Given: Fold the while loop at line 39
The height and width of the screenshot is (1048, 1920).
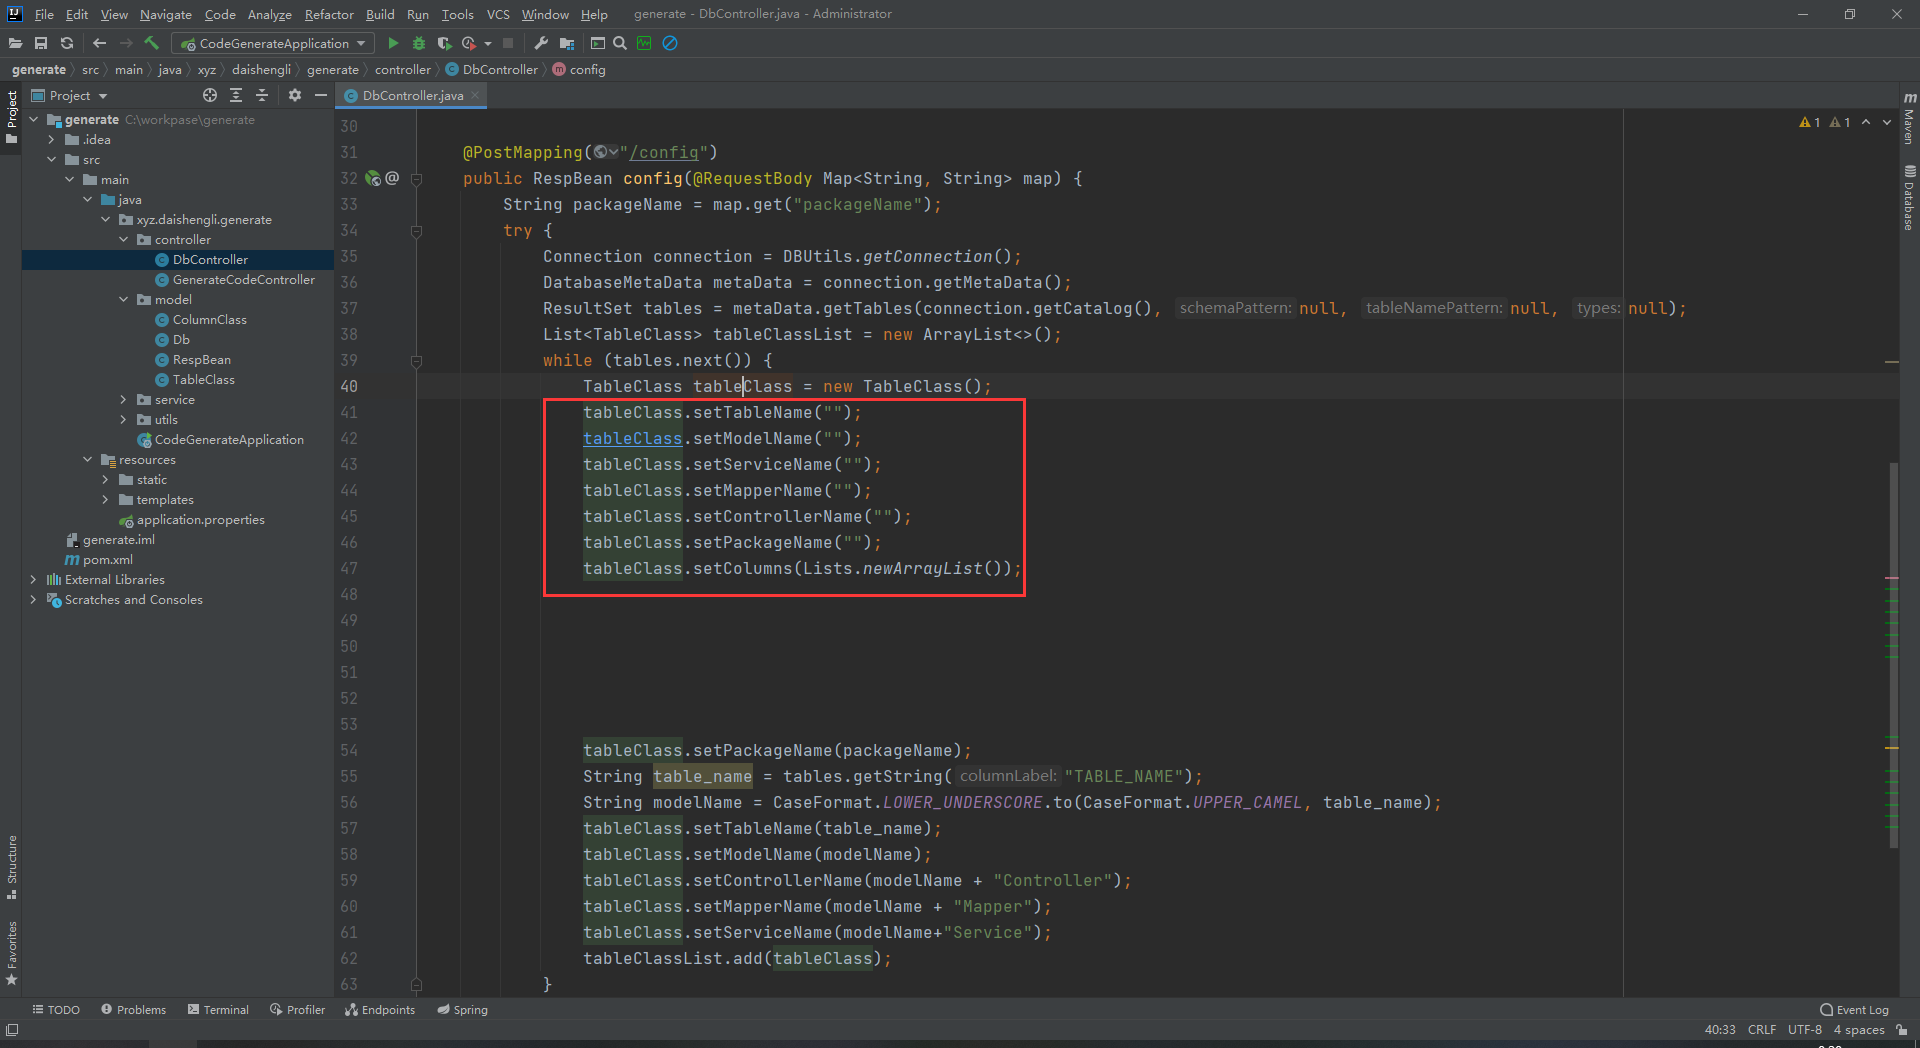Looking at the screenshot, I should coord(417,361).
